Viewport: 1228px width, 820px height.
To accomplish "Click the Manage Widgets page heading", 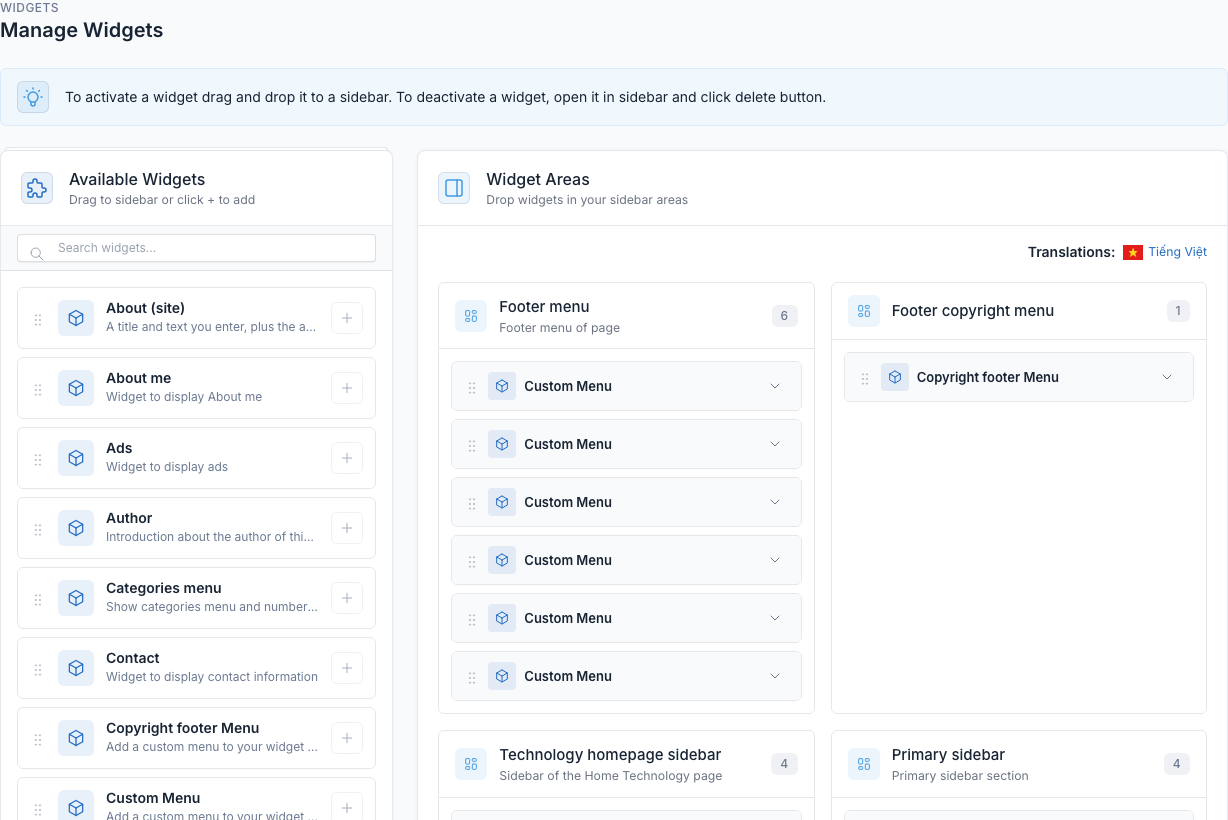I will (81, 30).
